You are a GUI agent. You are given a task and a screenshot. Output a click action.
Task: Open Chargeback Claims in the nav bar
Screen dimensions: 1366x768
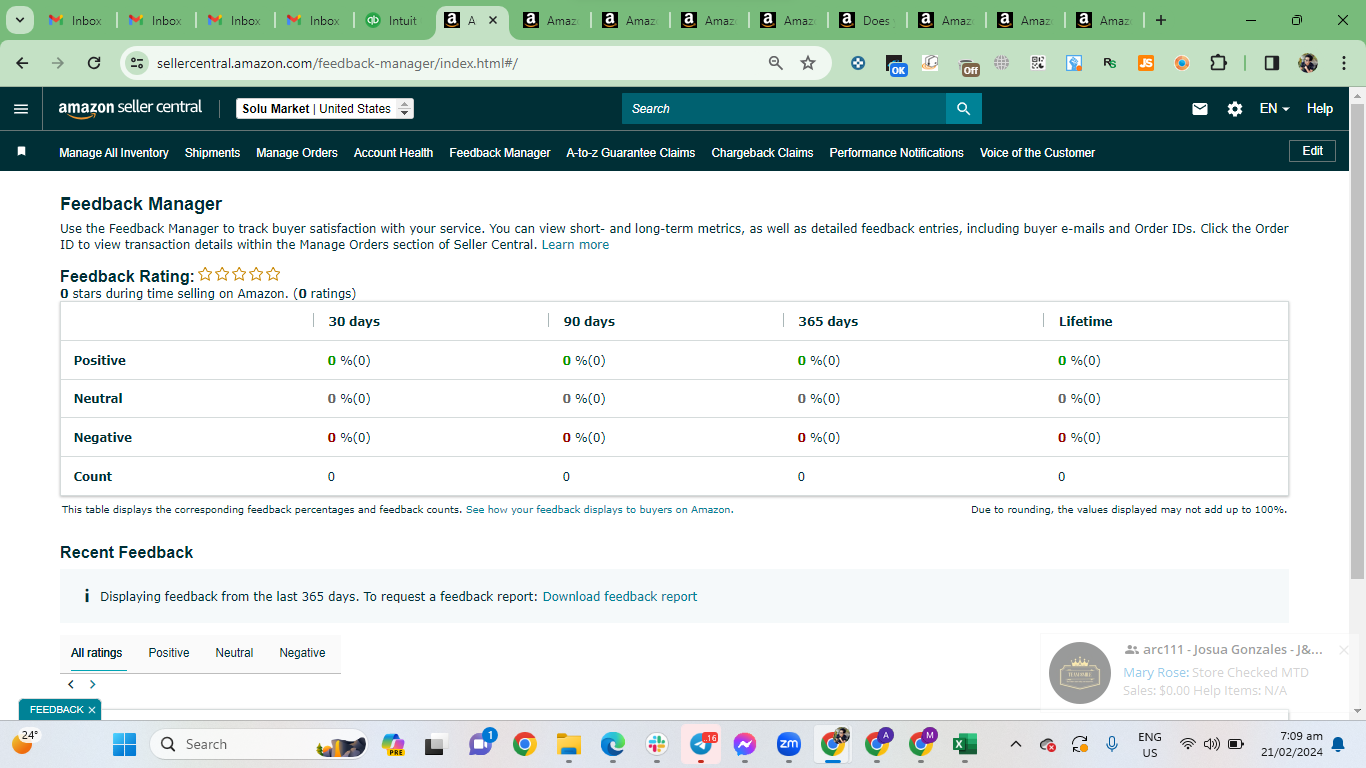click(762, 153)
